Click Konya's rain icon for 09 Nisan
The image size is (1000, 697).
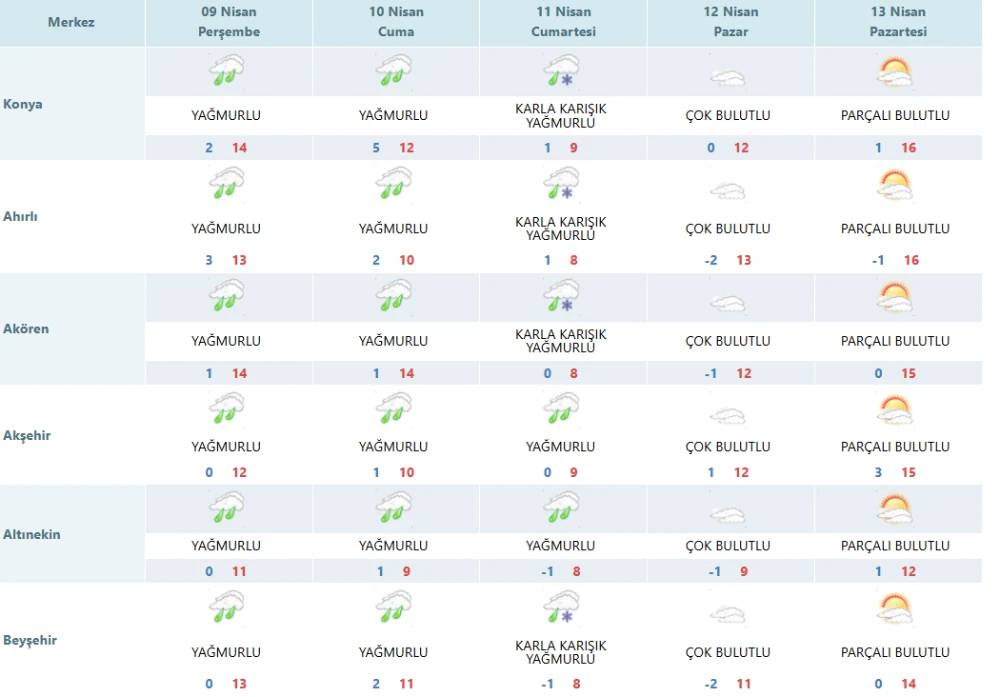(227, 72)
